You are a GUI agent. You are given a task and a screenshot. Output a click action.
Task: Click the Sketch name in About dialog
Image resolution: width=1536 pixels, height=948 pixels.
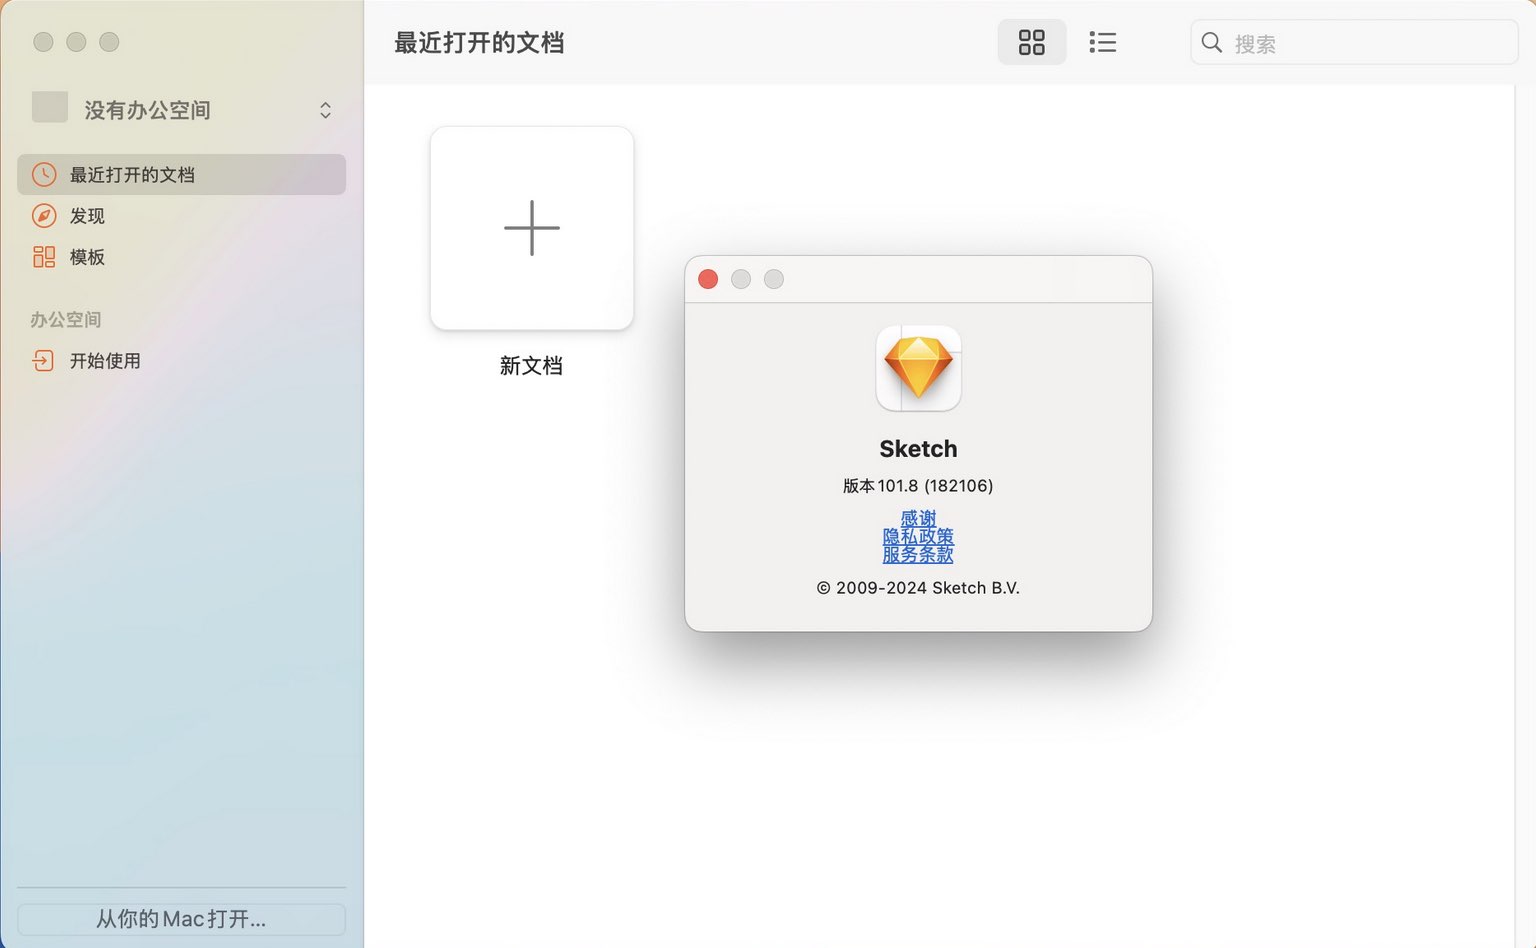(918, 448)
